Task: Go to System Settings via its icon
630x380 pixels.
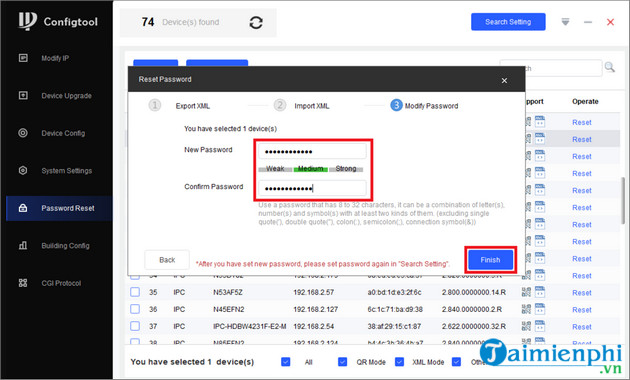Action: (x=23, y=170)
